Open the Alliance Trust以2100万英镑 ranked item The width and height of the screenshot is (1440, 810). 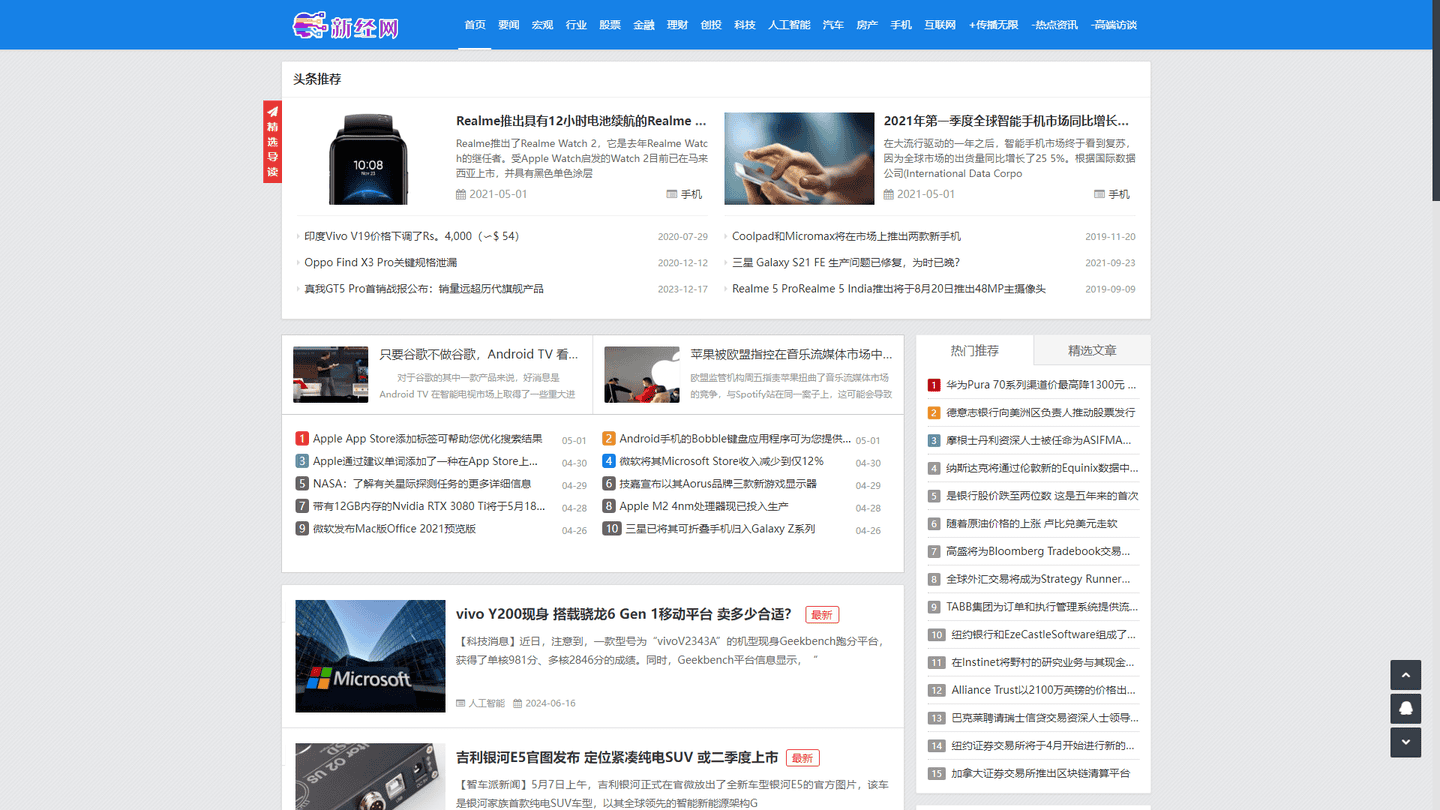[x=1044, y=690]
